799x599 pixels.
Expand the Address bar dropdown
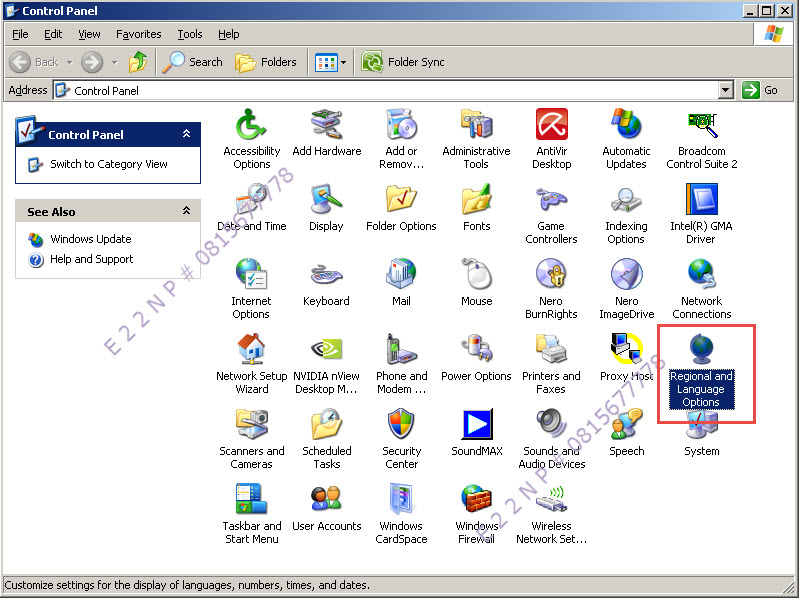click(726, 91)
